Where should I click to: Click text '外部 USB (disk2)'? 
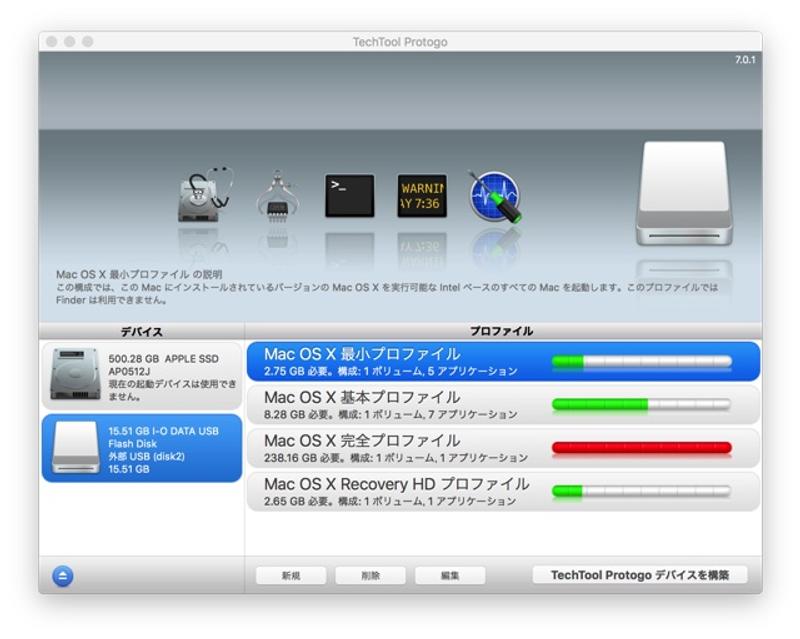tap(146, 456)
